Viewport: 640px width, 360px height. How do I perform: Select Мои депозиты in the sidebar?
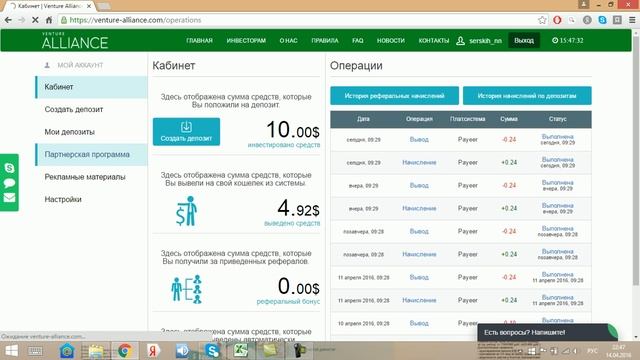coord(91,132)
